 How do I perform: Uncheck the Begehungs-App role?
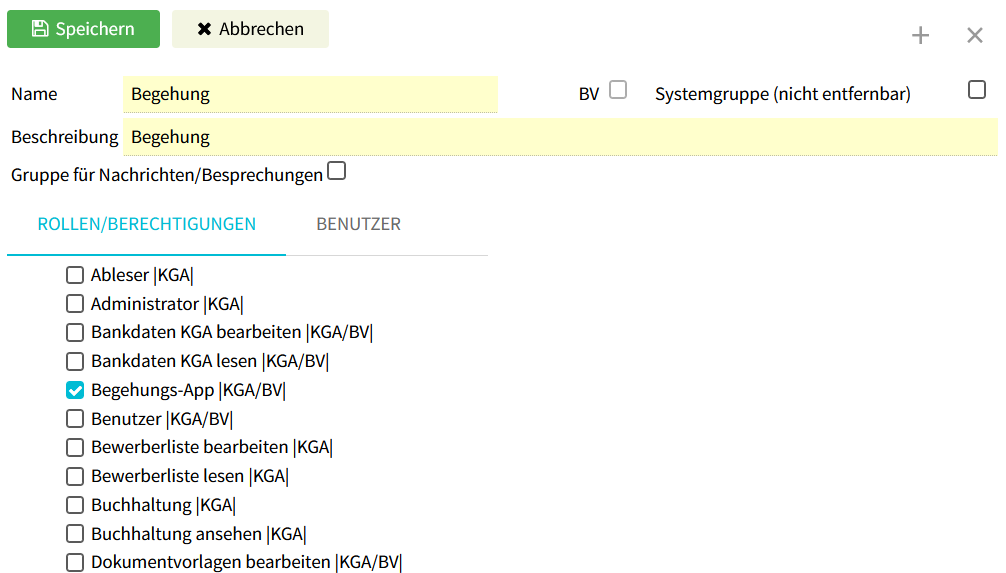click(75, 390)
